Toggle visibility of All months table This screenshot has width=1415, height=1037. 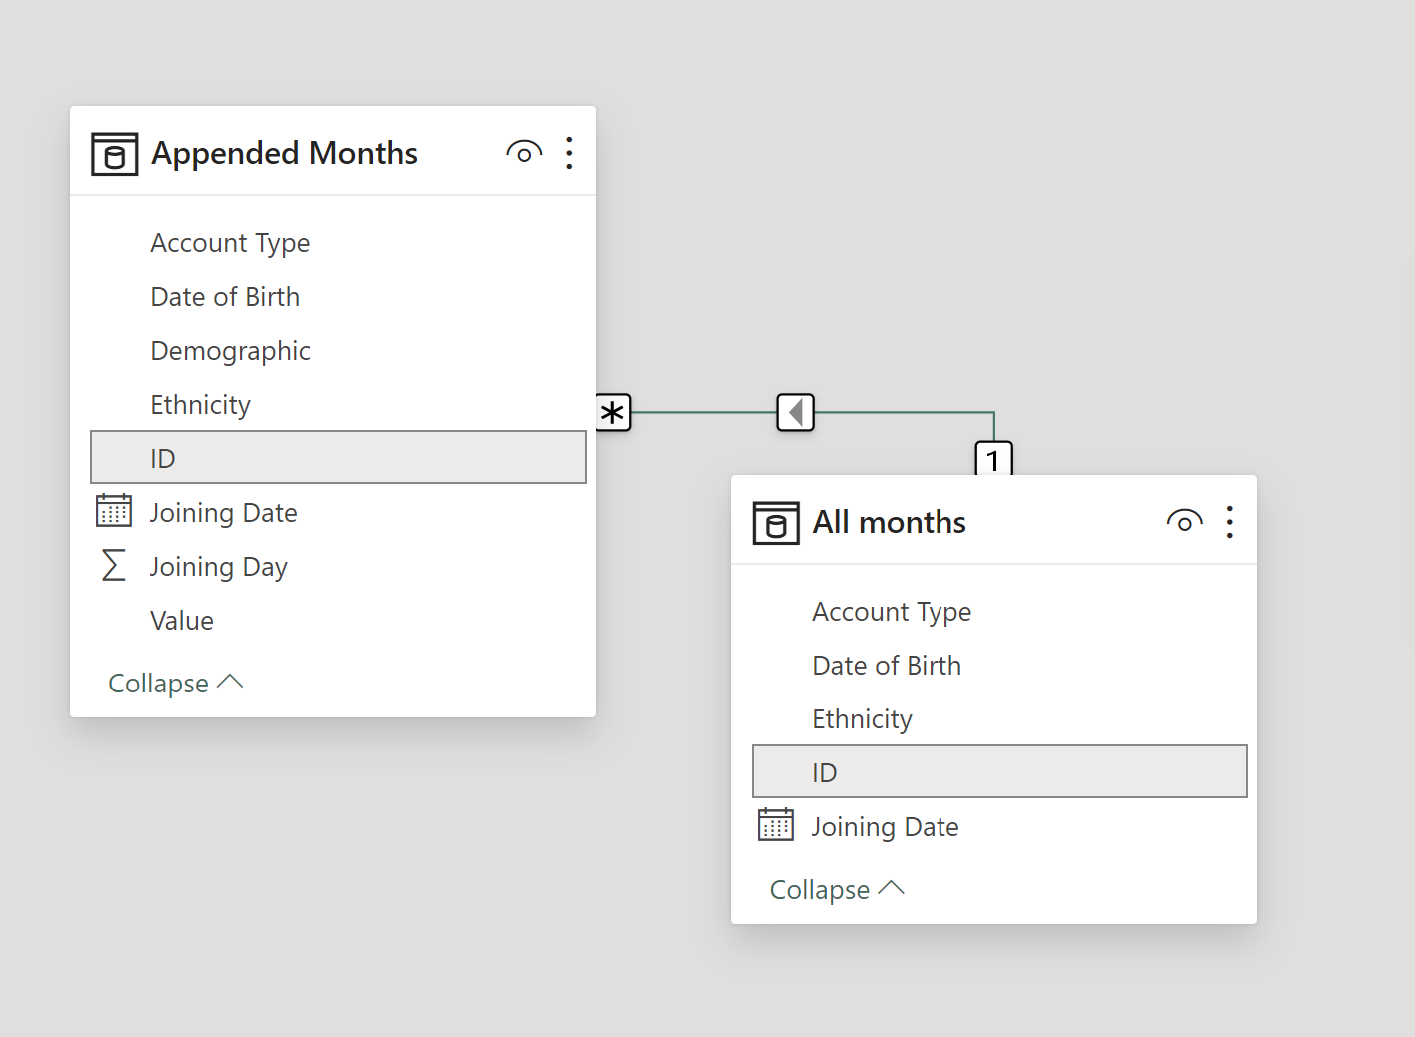tap(1184, 522)
